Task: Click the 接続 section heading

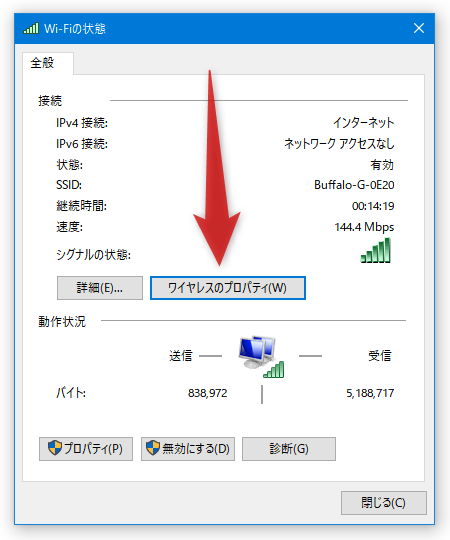Action: coord(50,101)
